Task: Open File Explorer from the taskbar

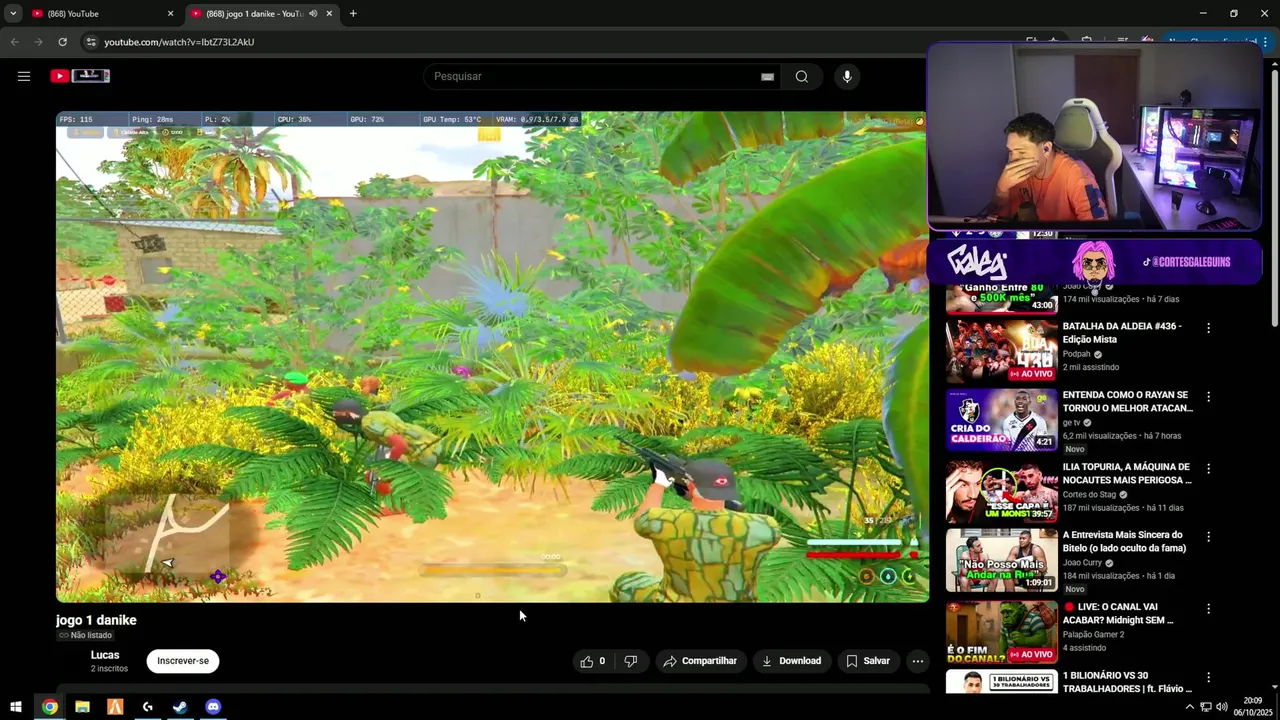Action: tap(82, 707)
